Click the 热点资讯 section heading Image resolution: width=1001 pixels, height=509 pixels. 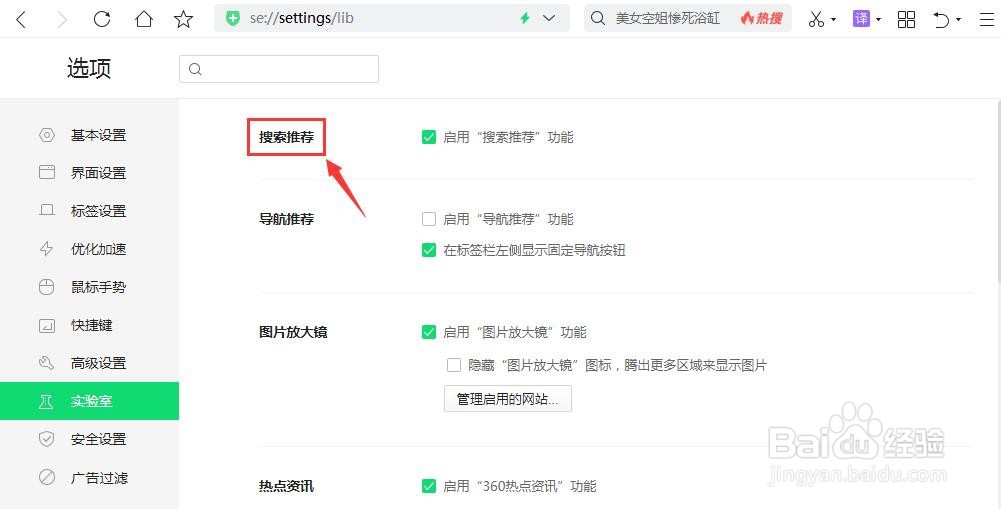pyautogui.click(x=287, y=486)
